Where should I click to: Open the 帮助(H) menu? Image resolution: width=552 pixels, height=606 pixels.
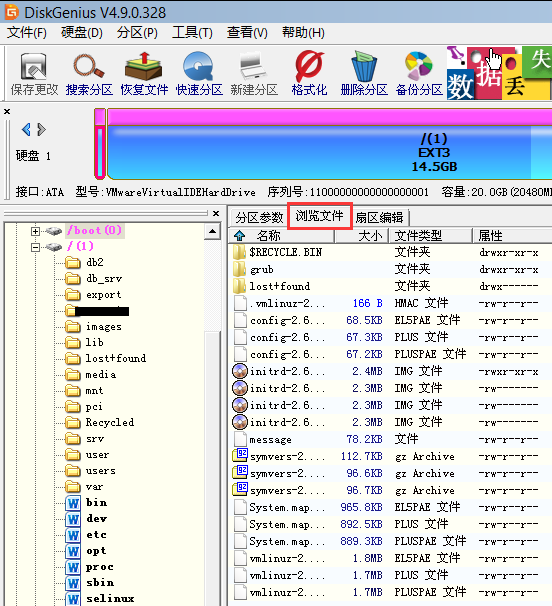[x=303, y=32]
